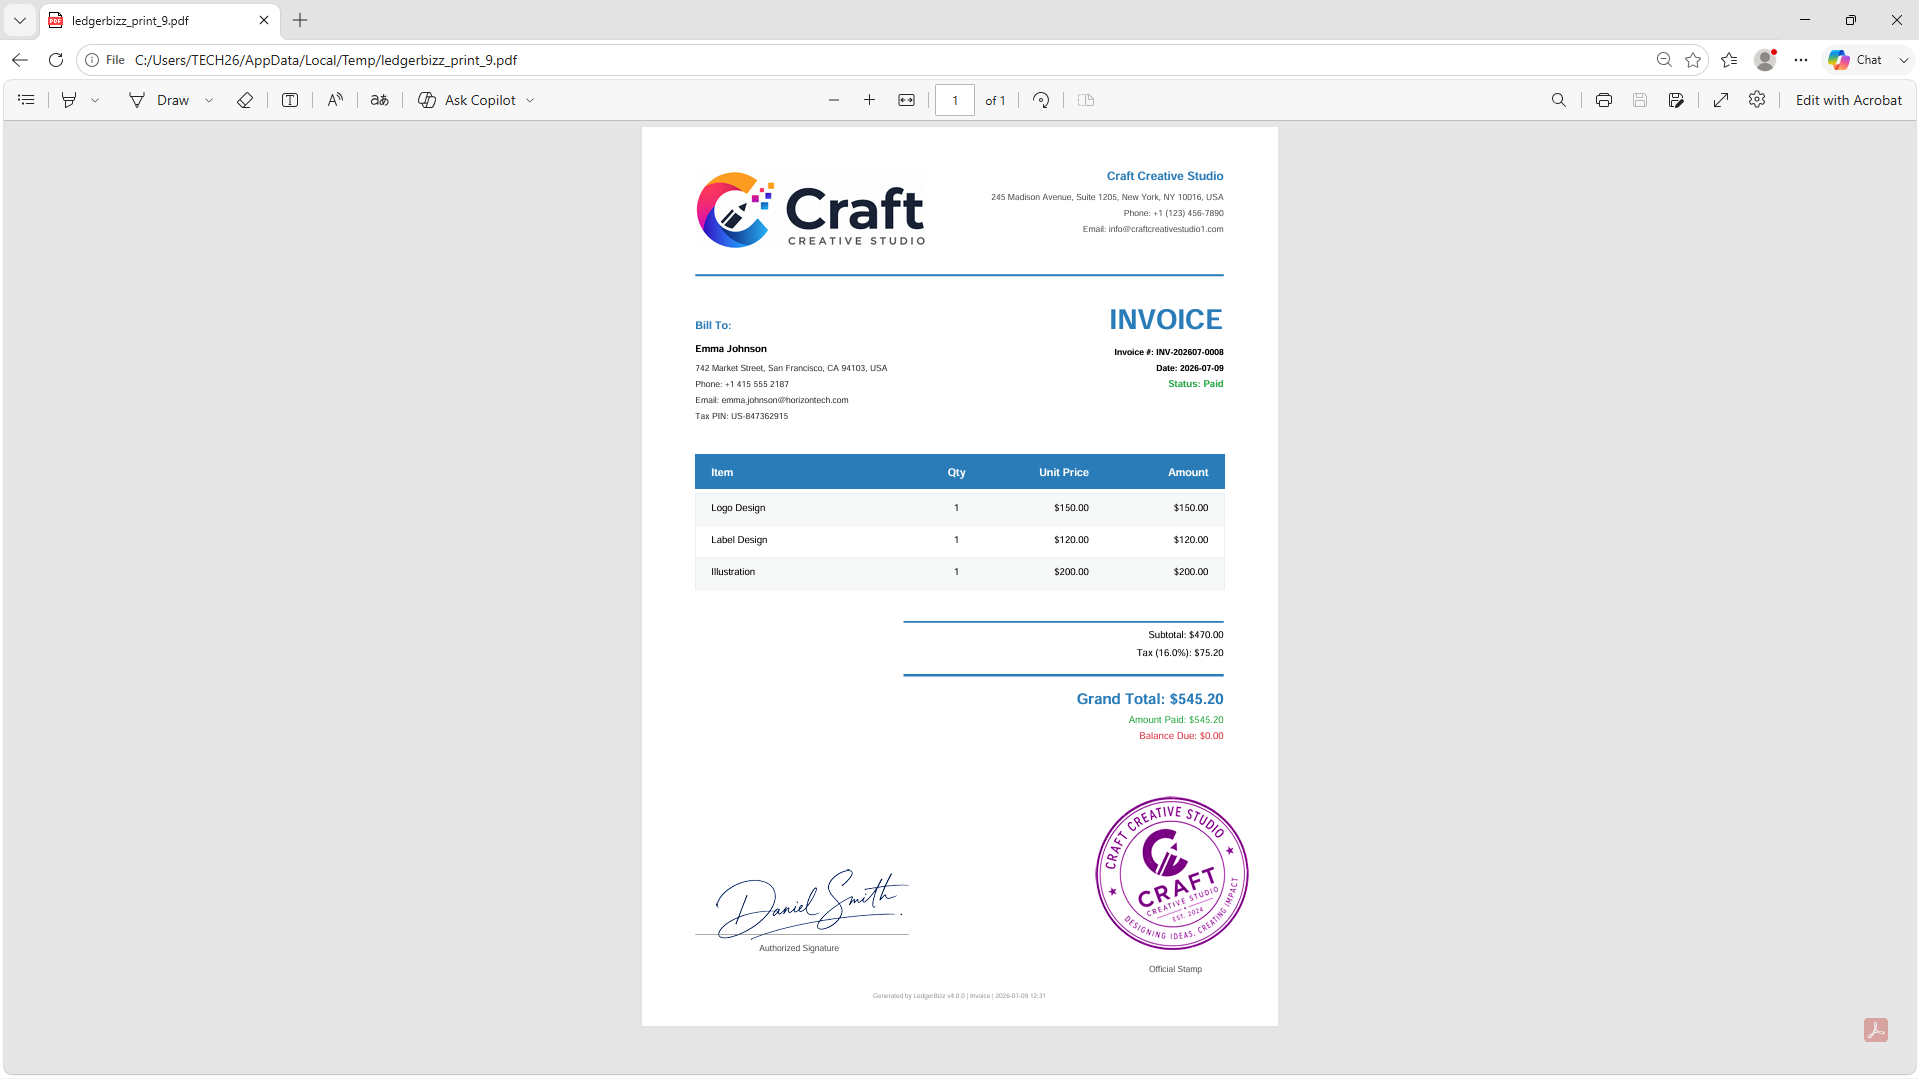Start Read aloud

point(335,100)
